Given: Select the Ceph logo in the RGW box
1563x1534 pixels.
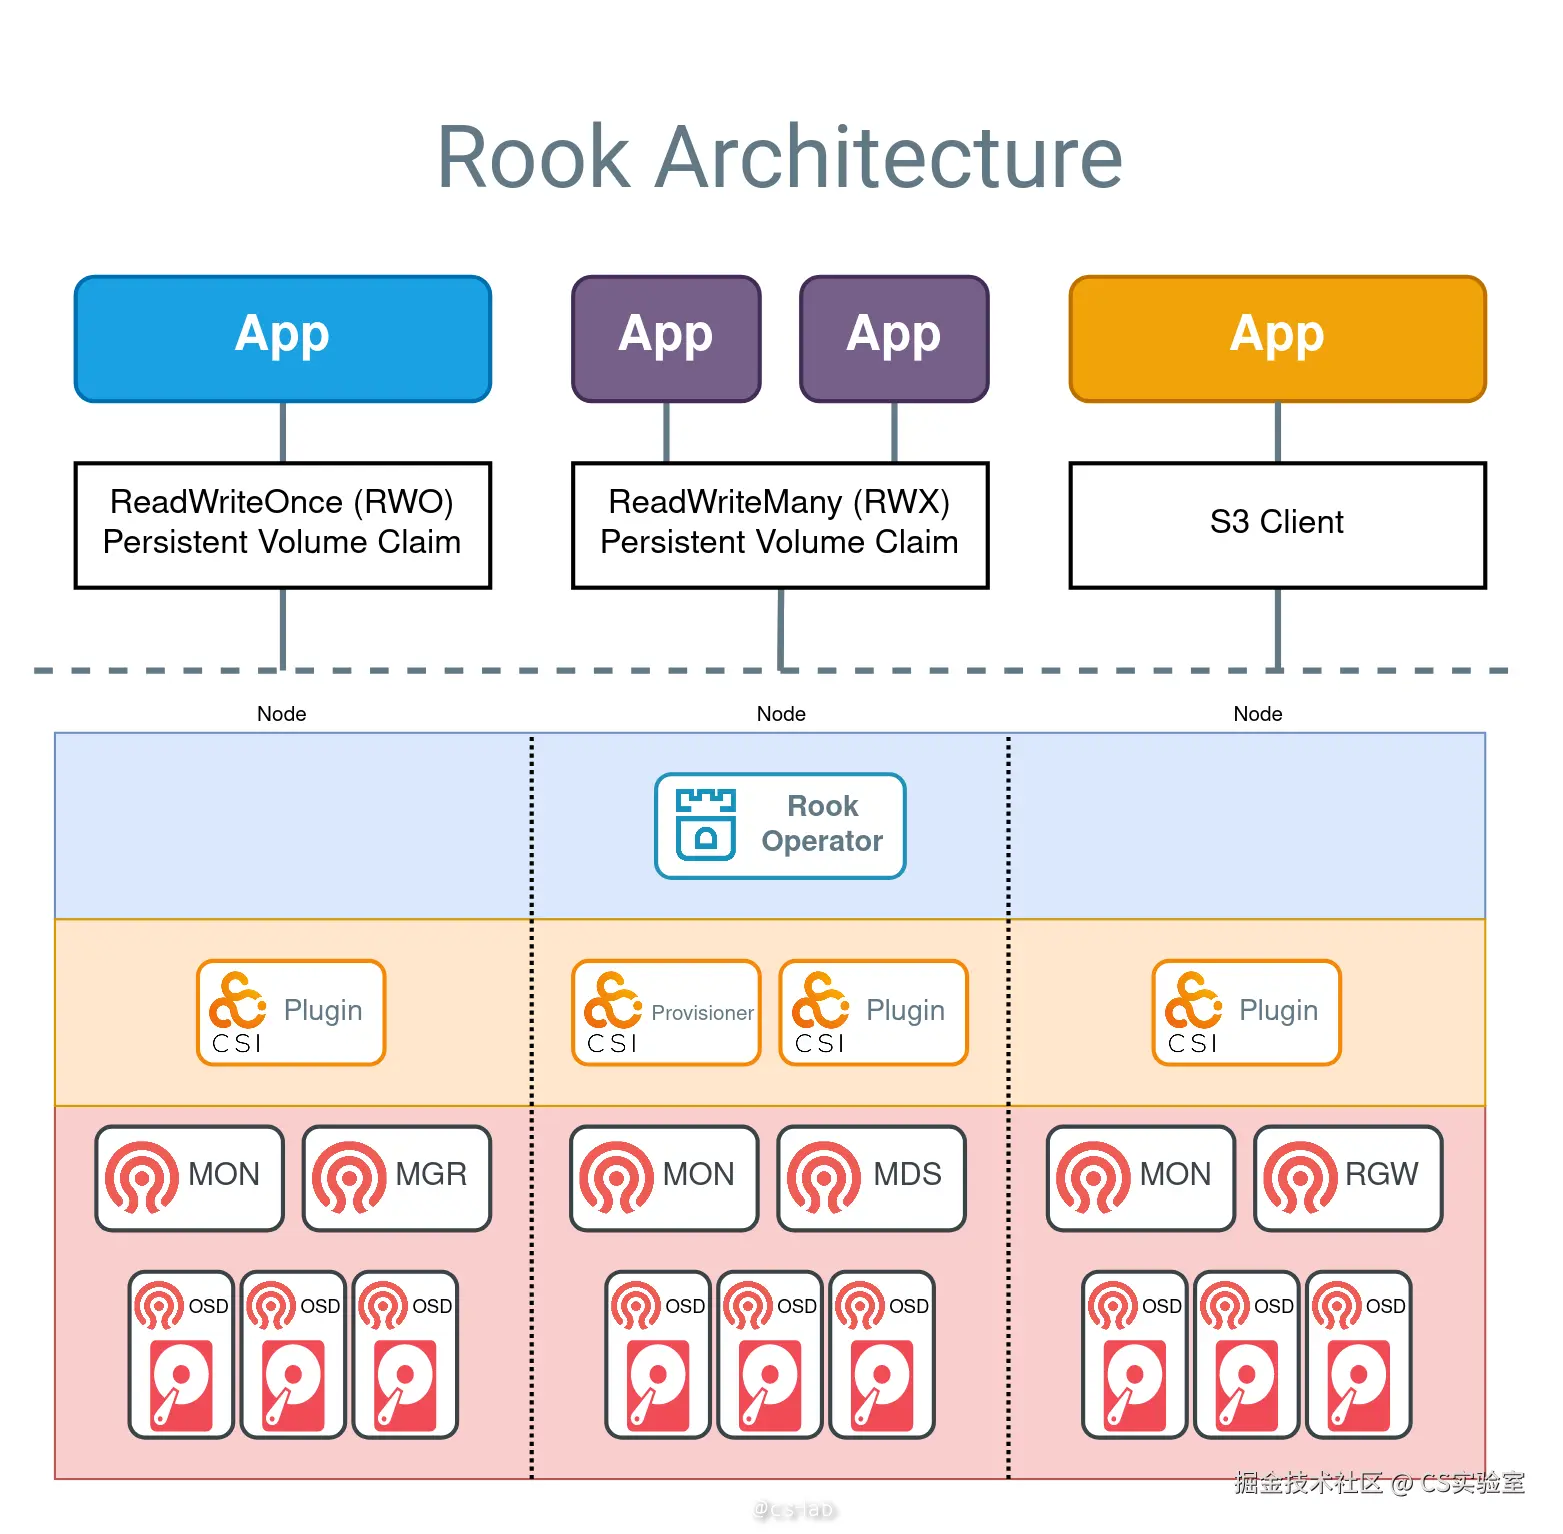Looking at the screenshot, I should tap(1300, 1177).
